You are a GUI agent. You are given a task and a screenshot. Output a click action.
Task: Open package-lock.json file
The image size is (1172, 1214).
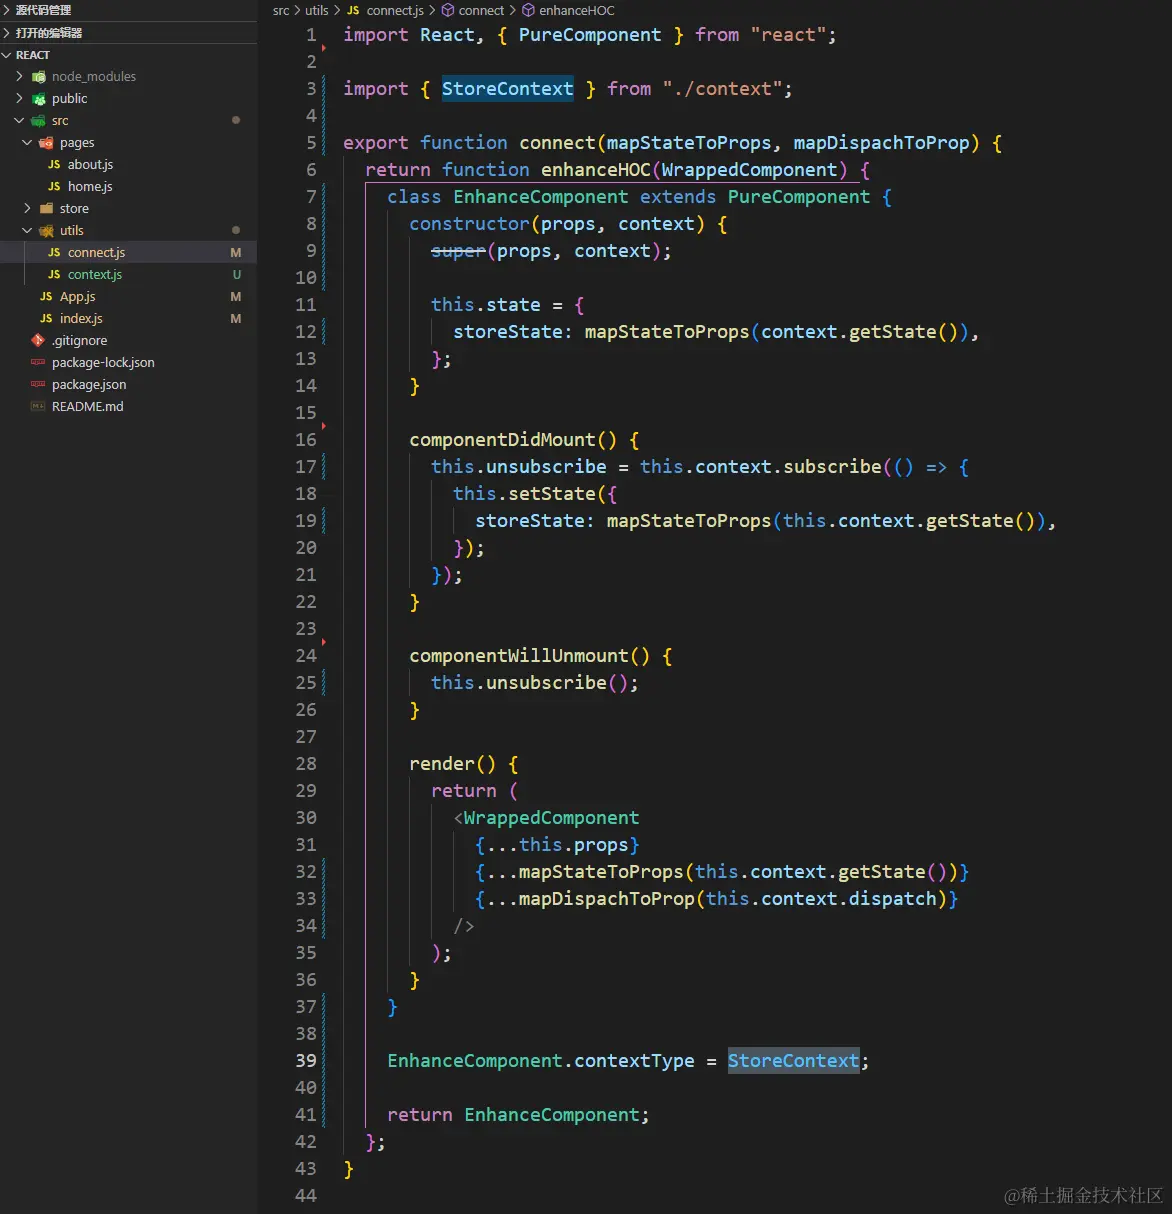click(103, 362)
